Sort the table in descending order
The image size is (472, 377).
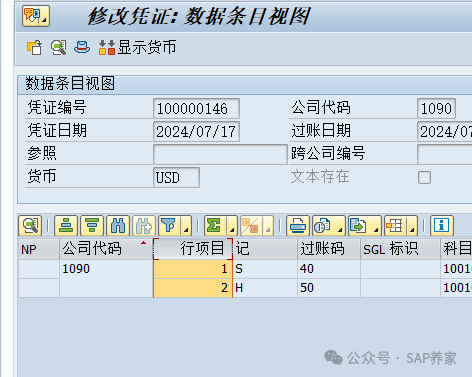[92, 226]
